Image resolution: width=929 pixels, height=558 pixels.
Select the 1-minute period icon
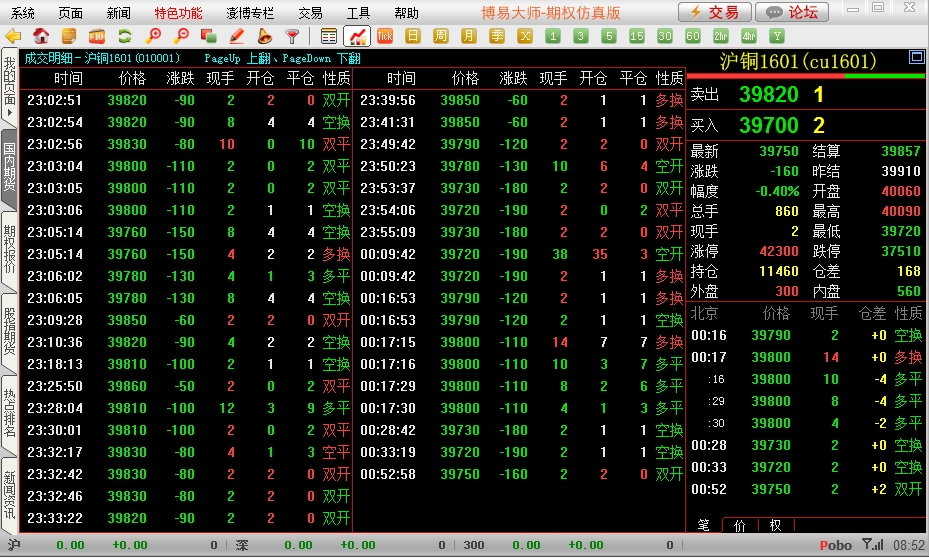coord(553,36)
